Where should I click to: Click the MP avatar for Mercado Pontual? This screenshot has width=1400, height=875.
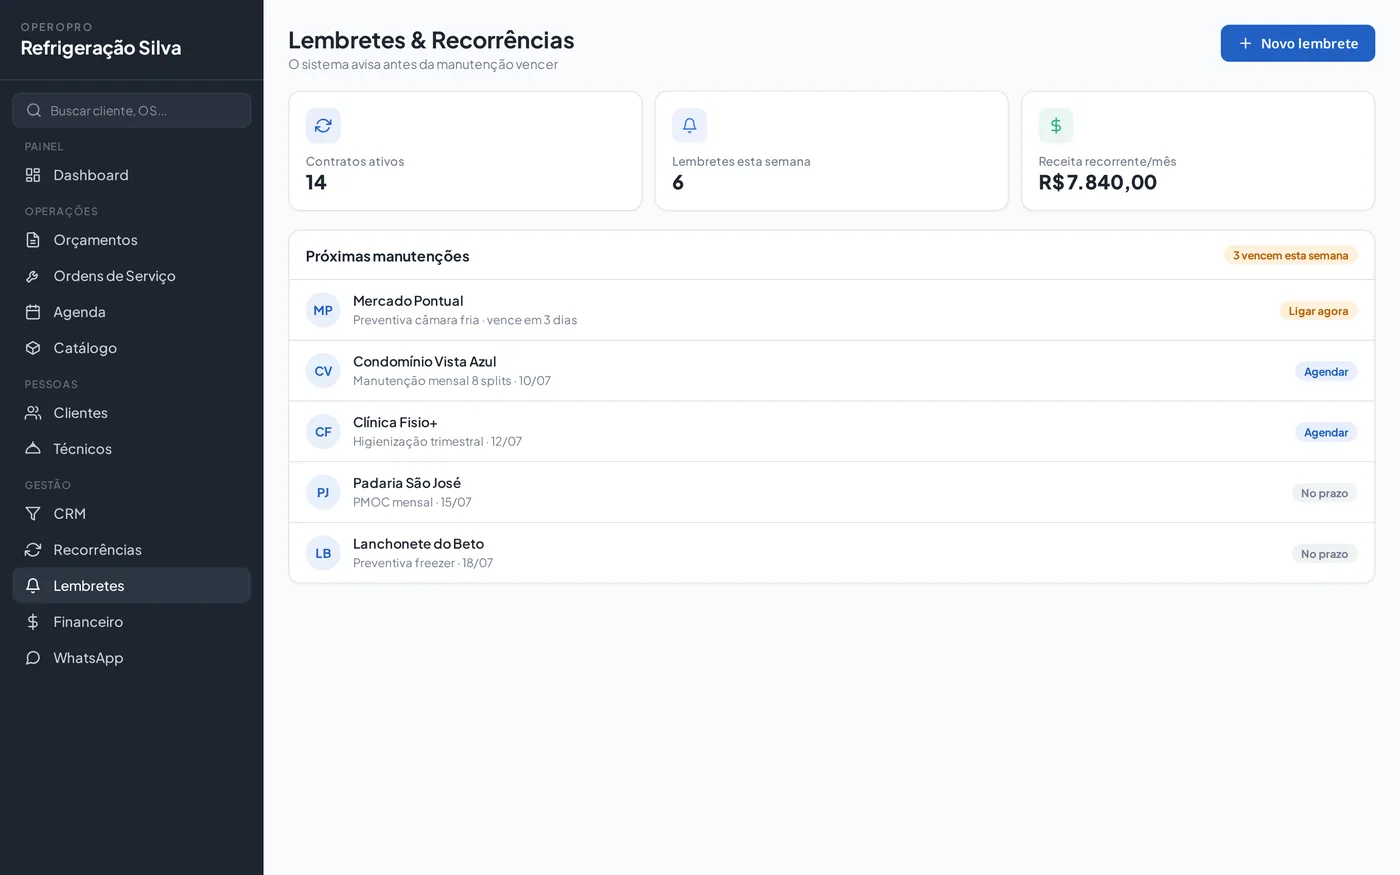323,310
